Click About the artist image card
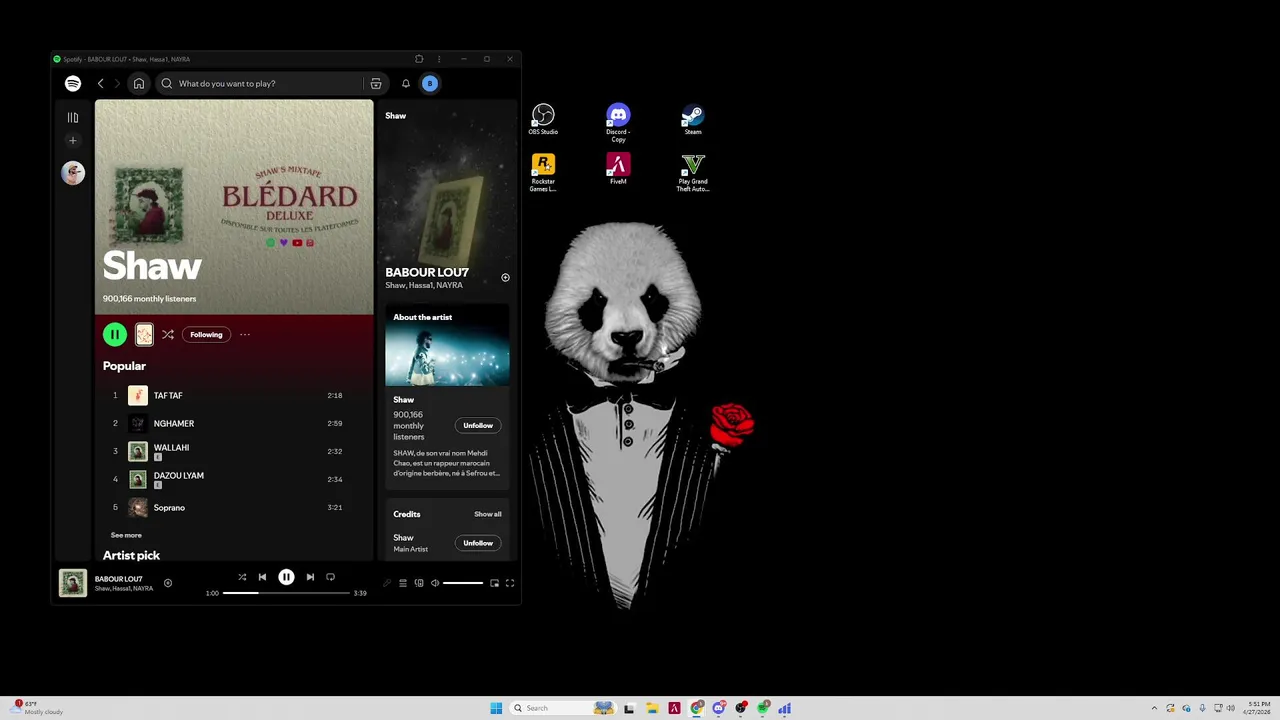The width and height of the screenshot is (1280, 720). pyautogui.click(x=447, y=346)
